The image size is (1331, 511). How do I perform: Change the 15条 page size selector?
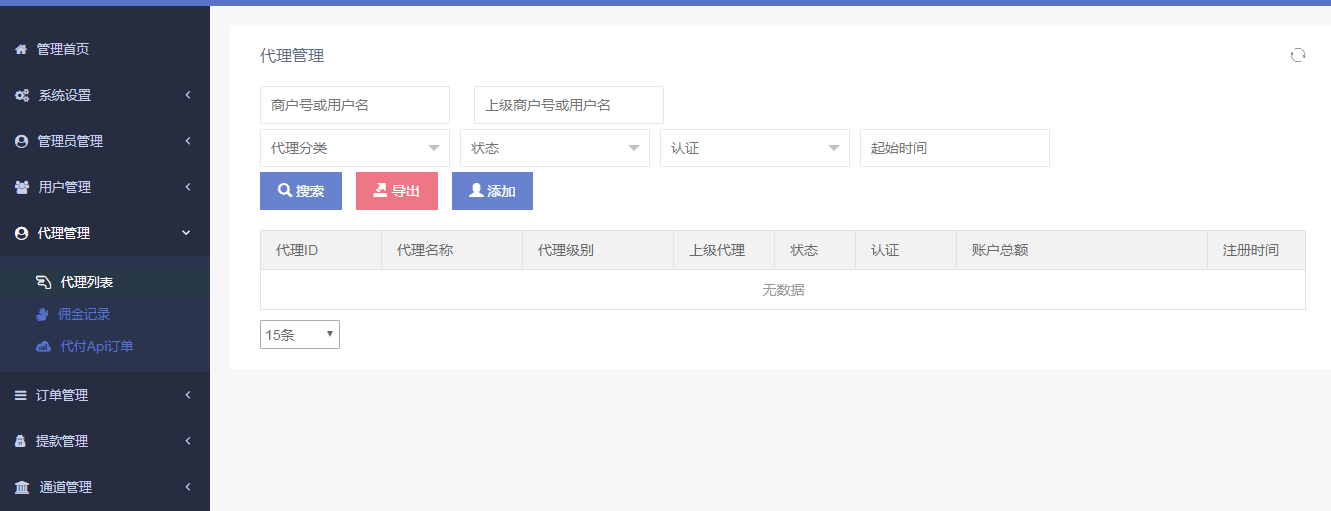(299, 335)
